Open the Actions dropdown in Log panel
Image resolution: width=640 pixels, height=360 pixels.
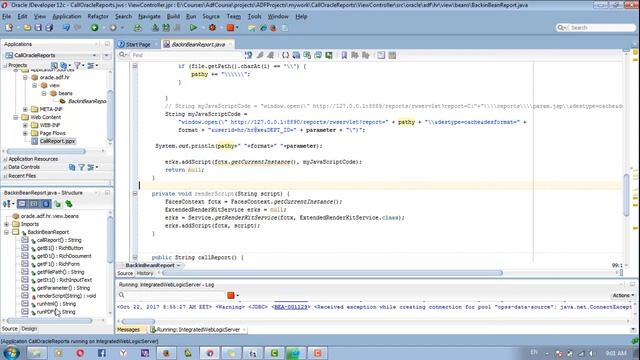point(623,295)
